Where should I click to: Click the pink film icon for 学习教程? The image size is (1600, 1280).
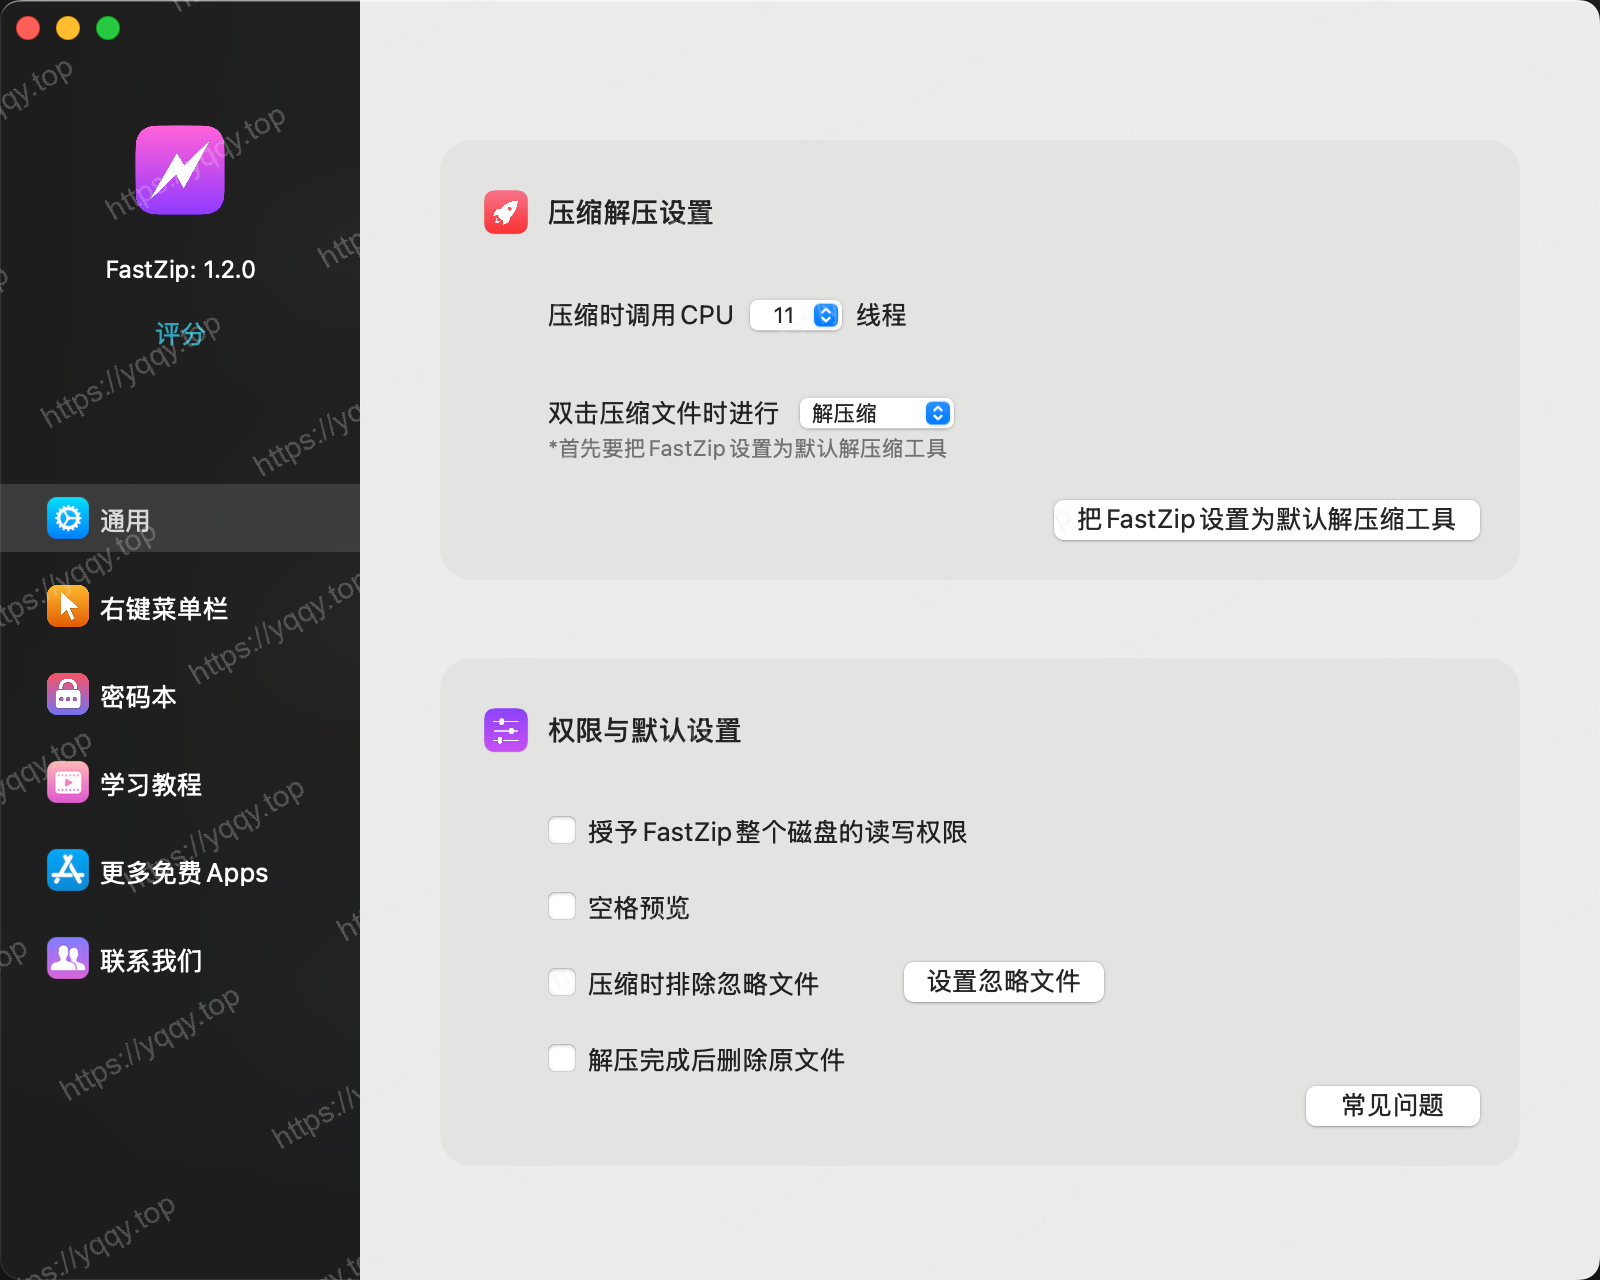[x=68, y=783]
